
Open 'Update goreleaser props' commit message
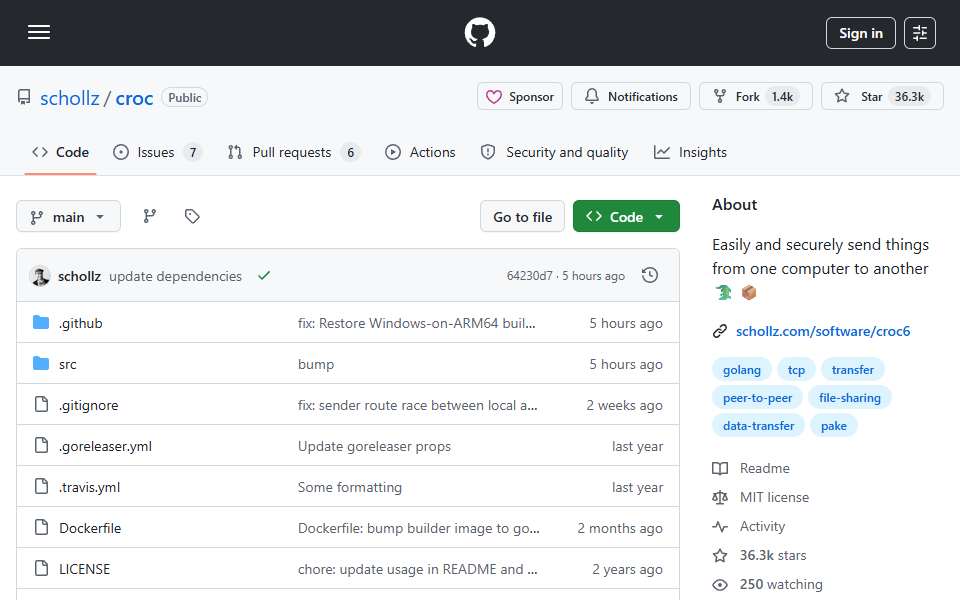(374, 446)
